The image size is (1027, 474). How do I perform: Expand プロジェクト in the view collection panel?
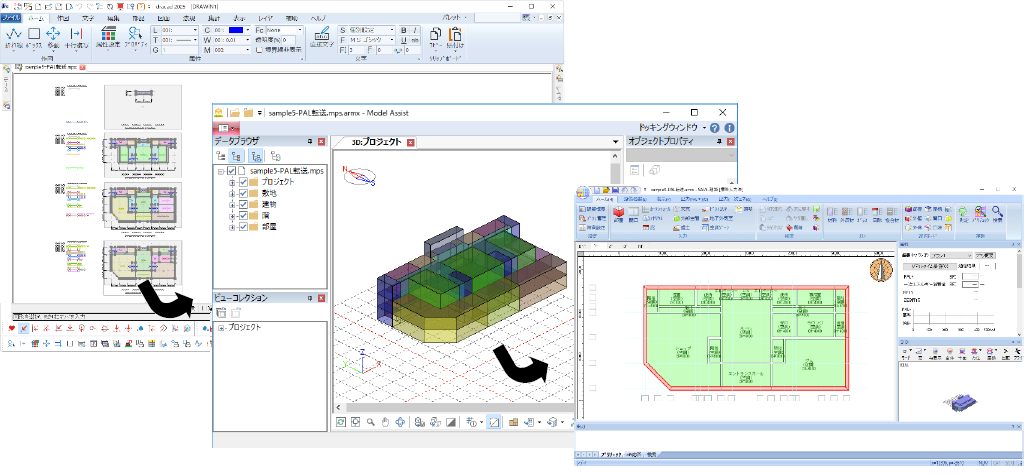[x=221, y=327]
